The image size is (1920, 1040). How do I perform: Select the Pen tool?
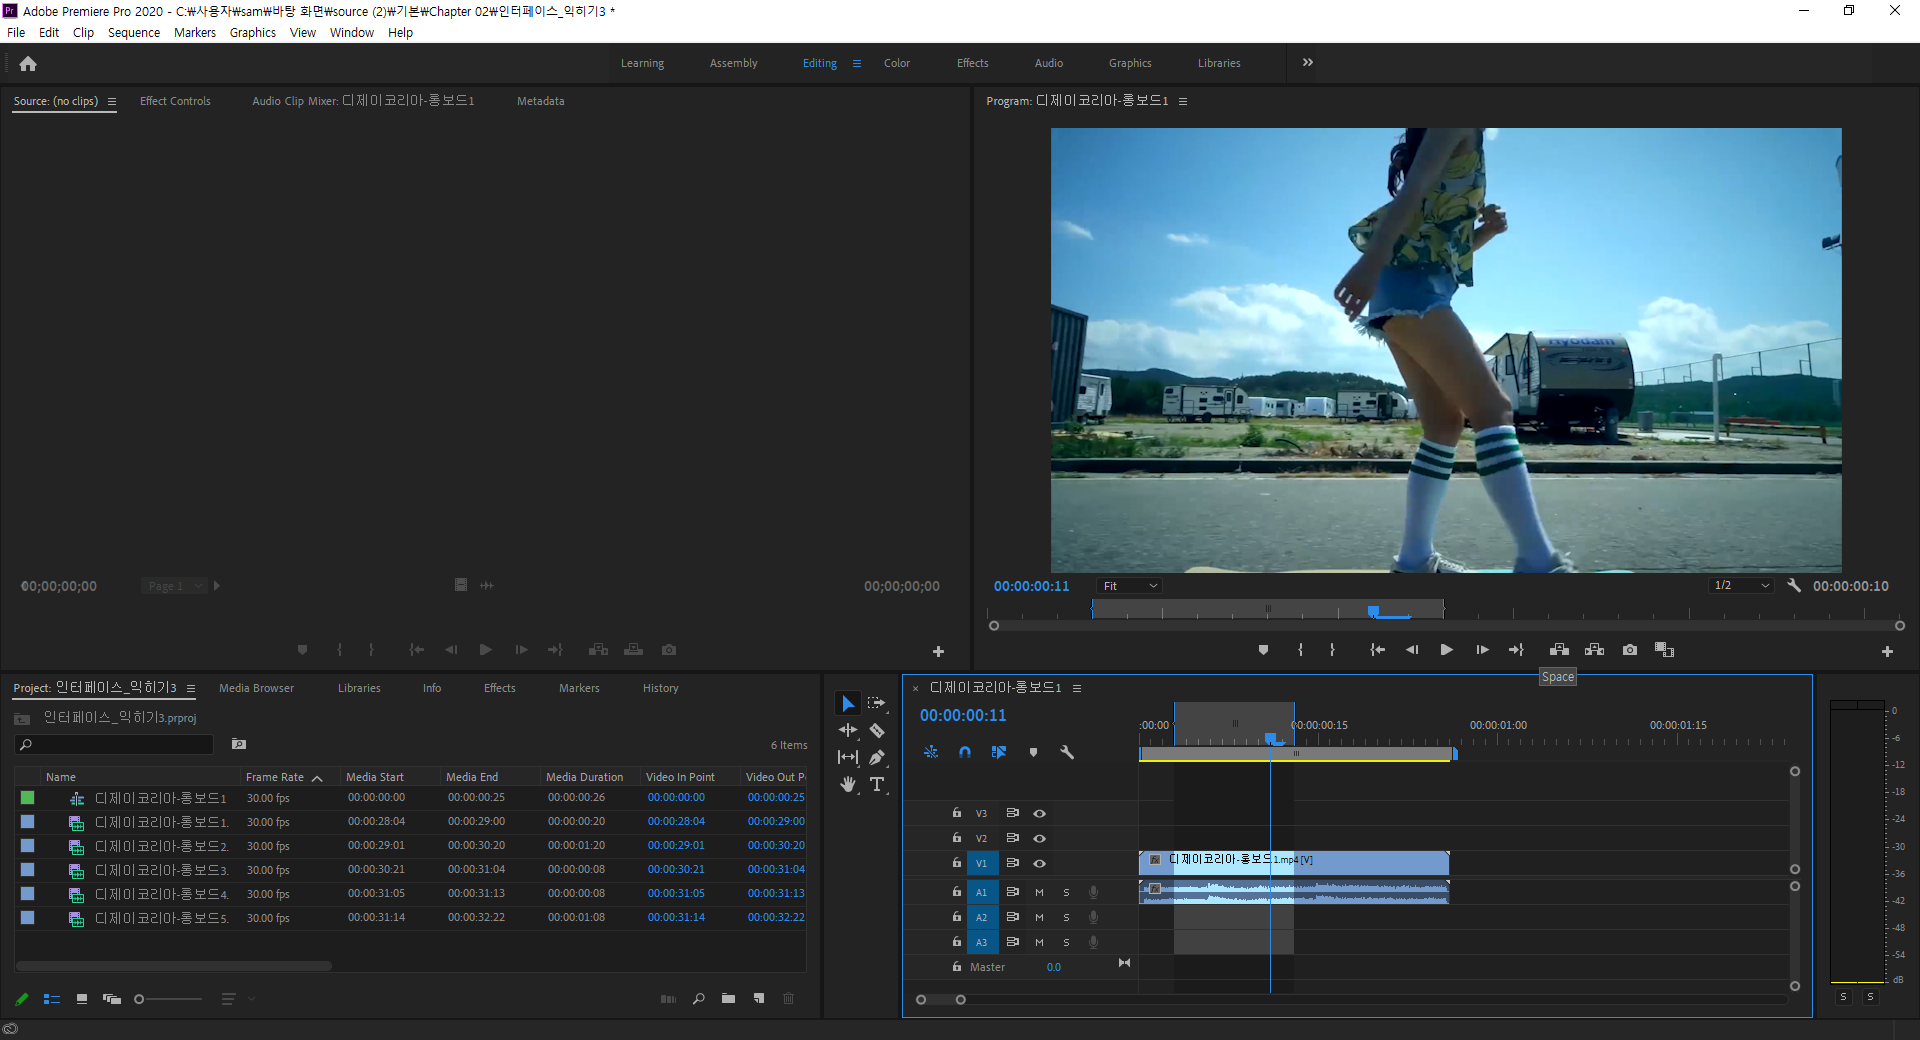pos(877,758)
